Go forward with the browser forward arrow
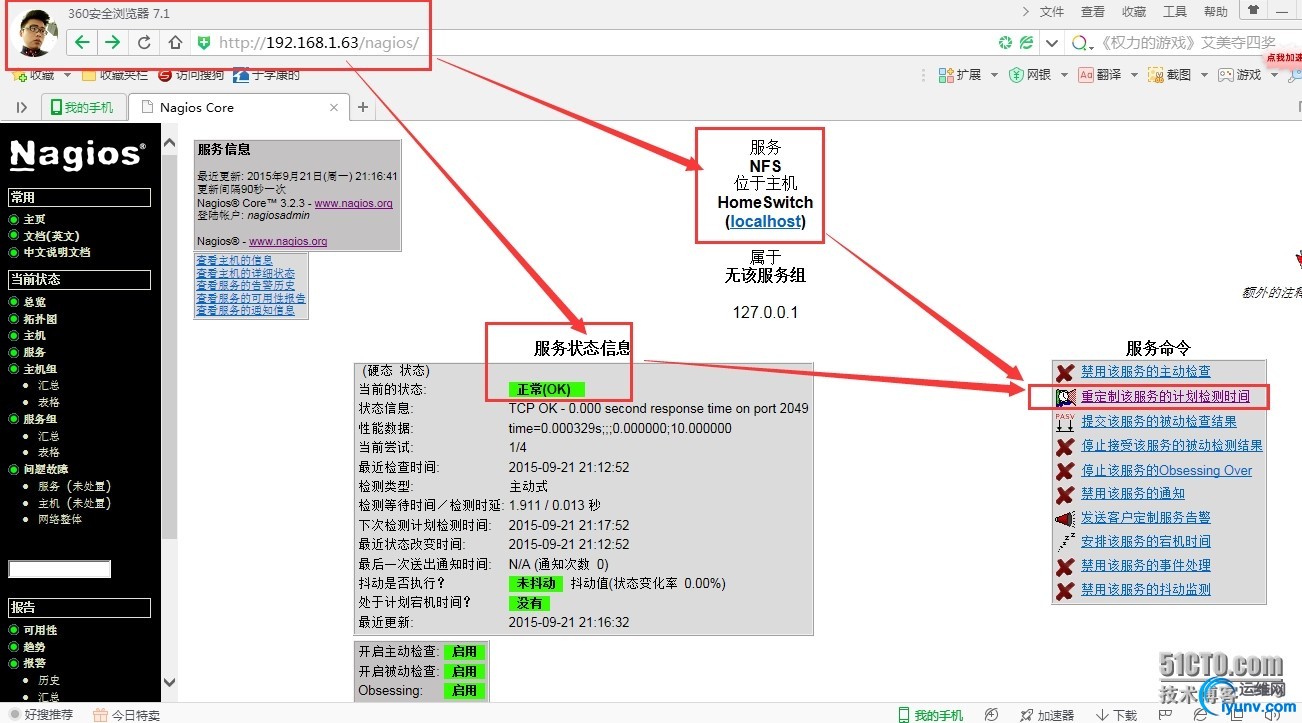 pyautogui.click(x=112, y=42)
